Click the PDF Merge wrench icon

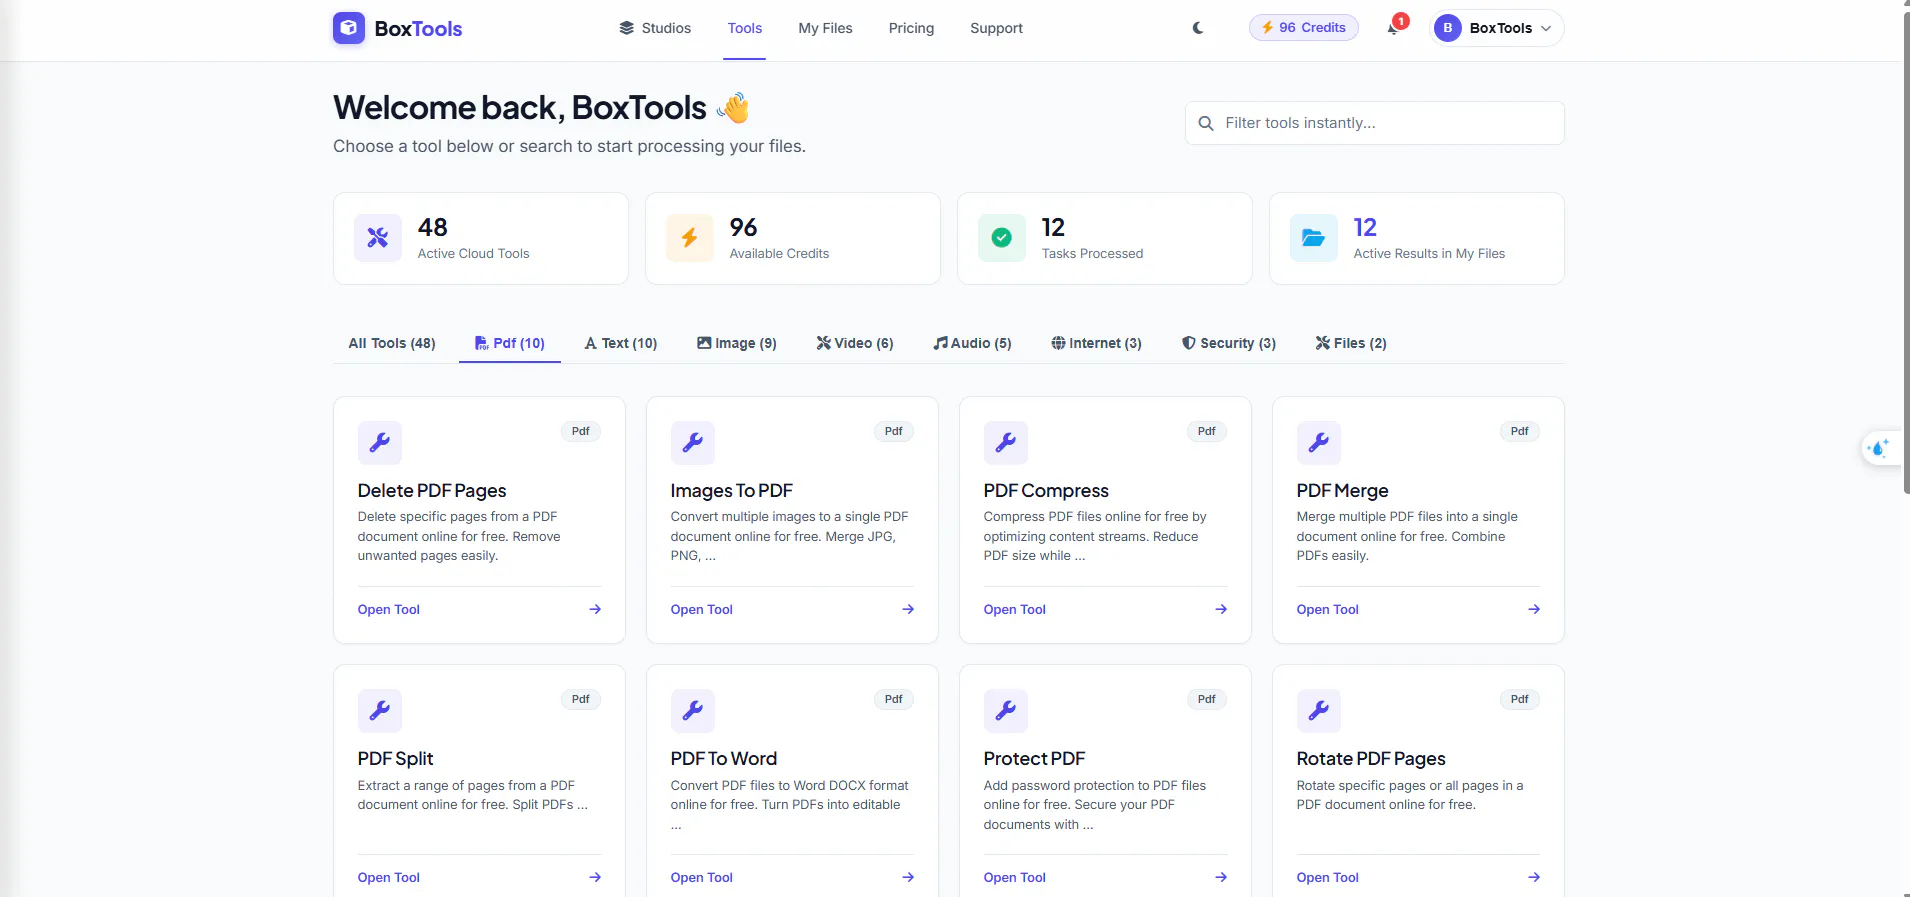point(1319,443)
